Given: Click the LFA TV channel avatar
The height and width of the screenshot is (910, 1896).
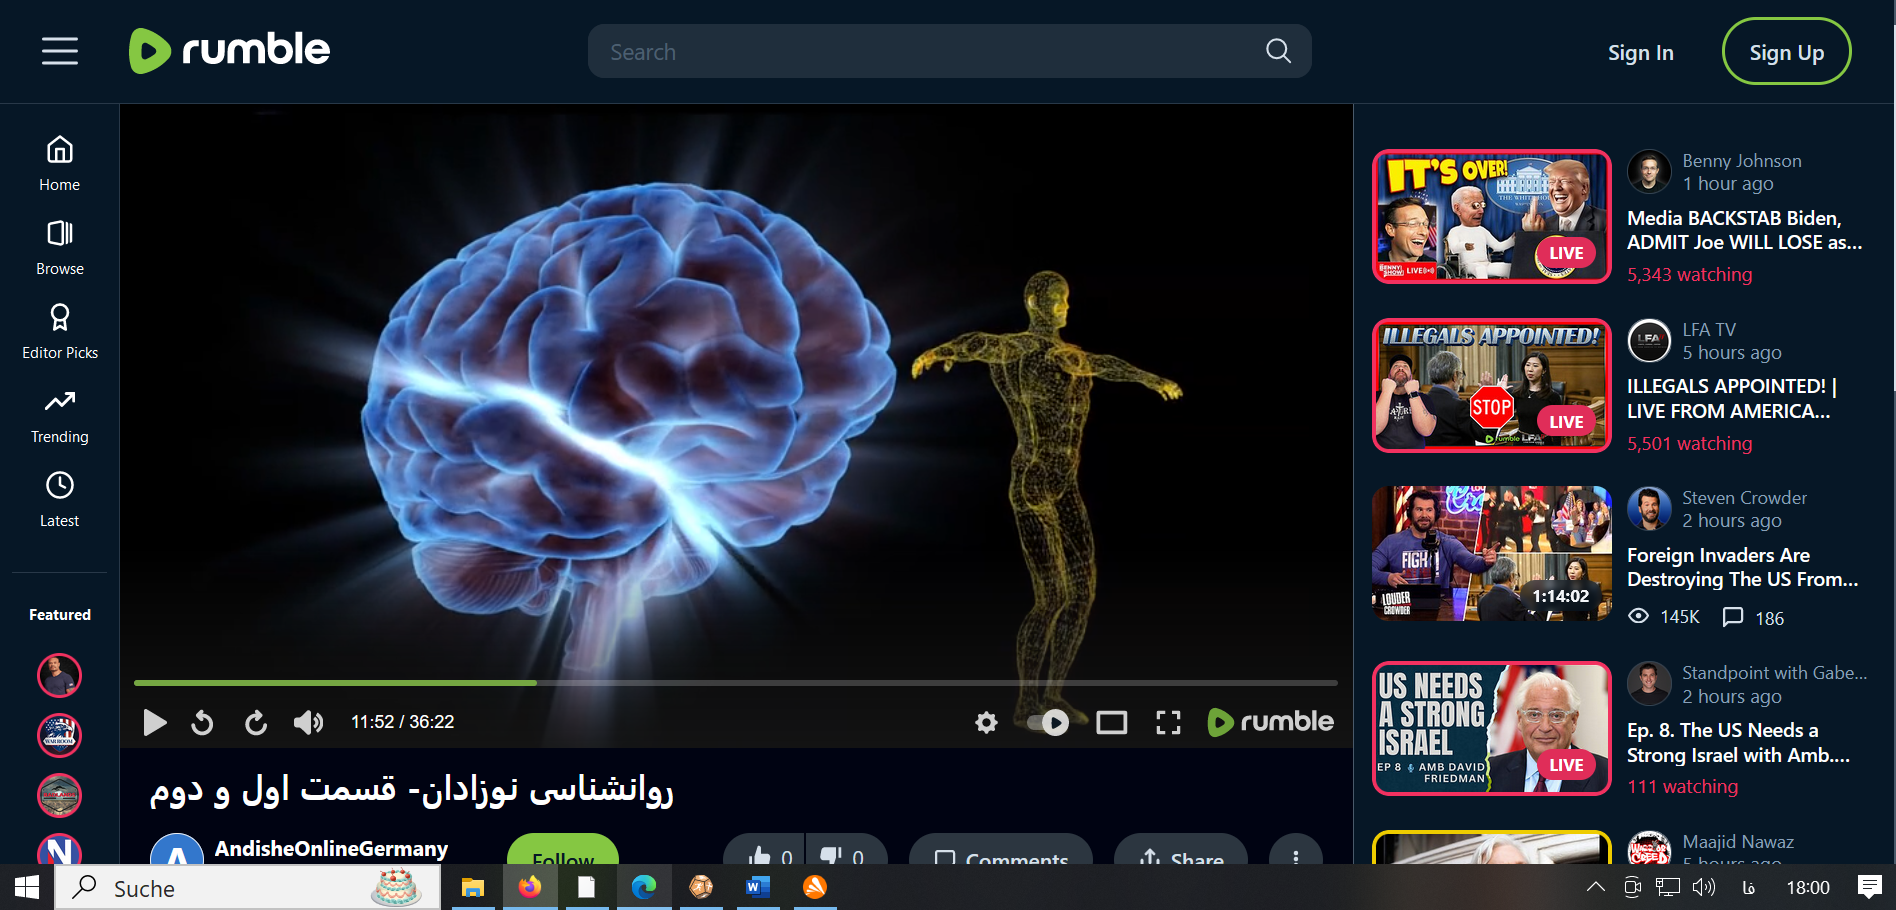Looking at the screenshot, I should tap(1649, 340).
